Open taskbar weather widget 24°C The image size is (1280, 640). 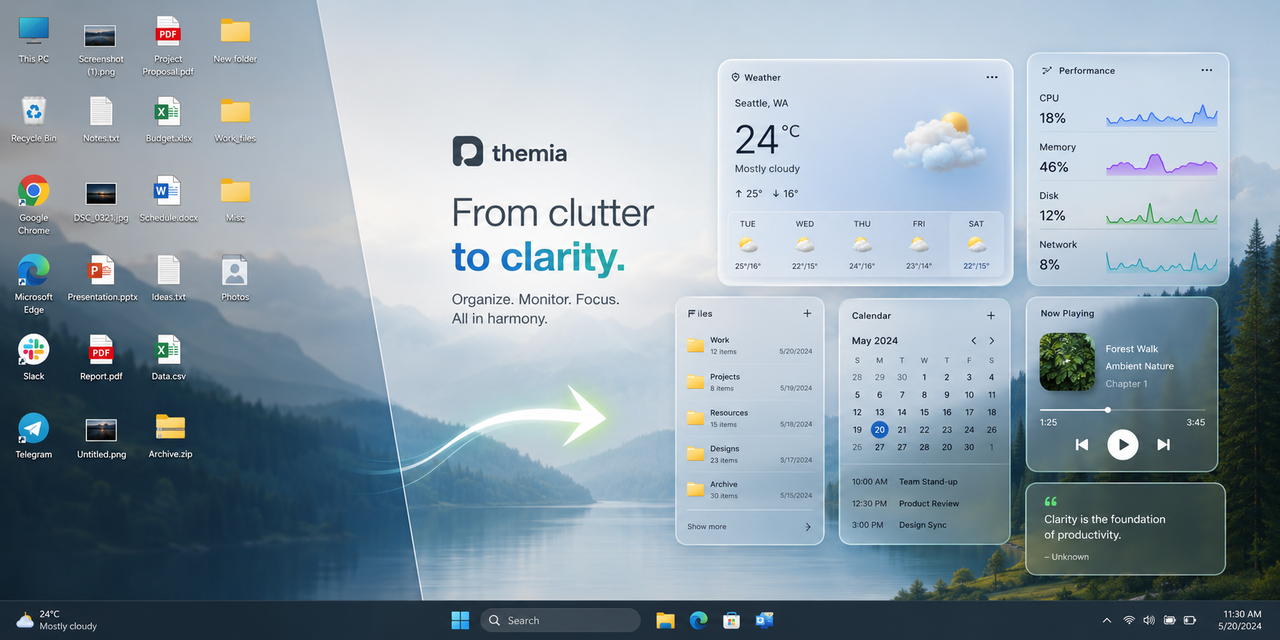56,620
